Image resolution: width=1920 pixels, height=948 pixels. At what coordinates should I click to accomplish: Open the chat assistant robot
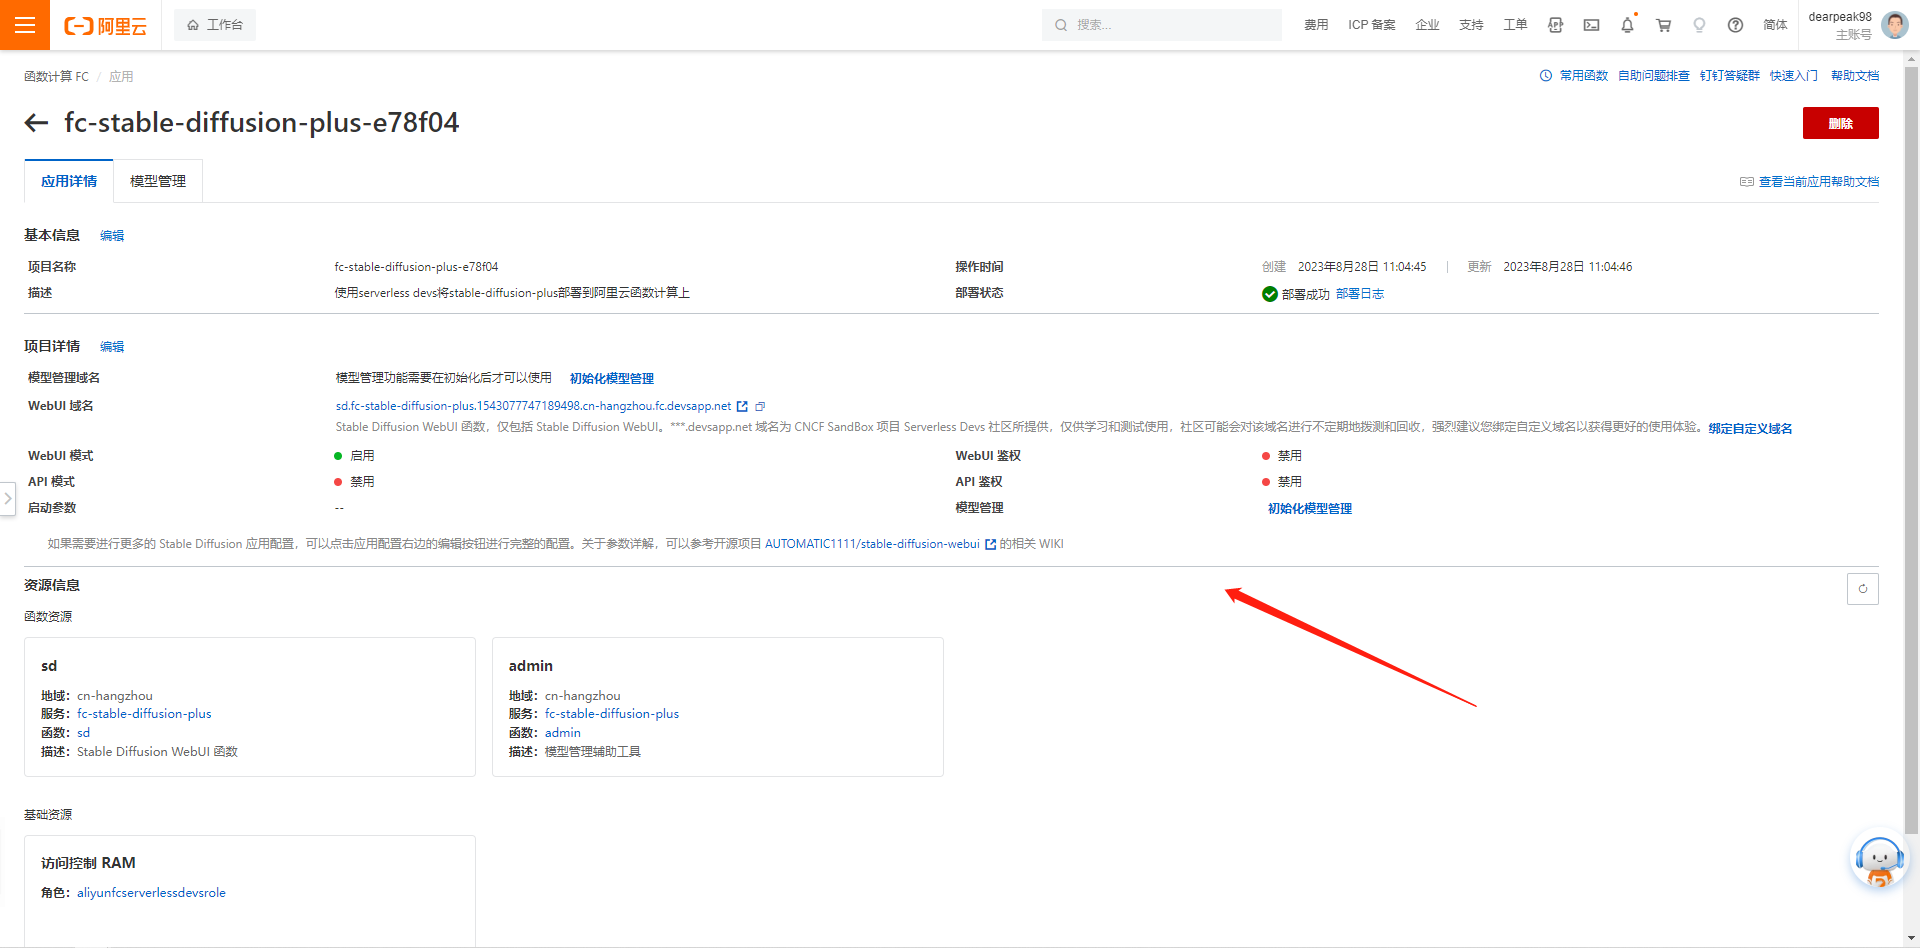pyautogui.click(x=1879, y=859)
